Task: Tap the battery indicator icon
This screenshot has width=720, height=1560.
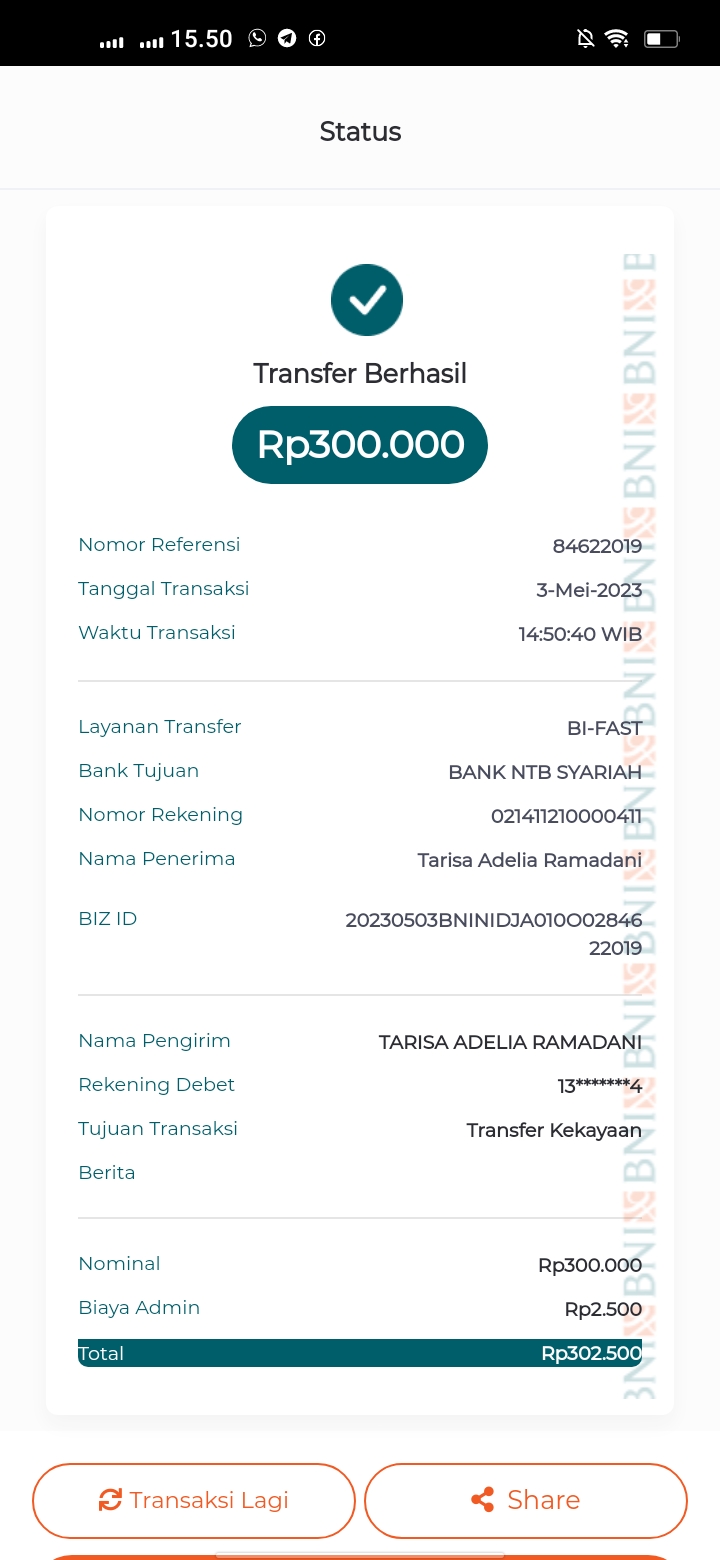Action: click(x=662, y=39)
